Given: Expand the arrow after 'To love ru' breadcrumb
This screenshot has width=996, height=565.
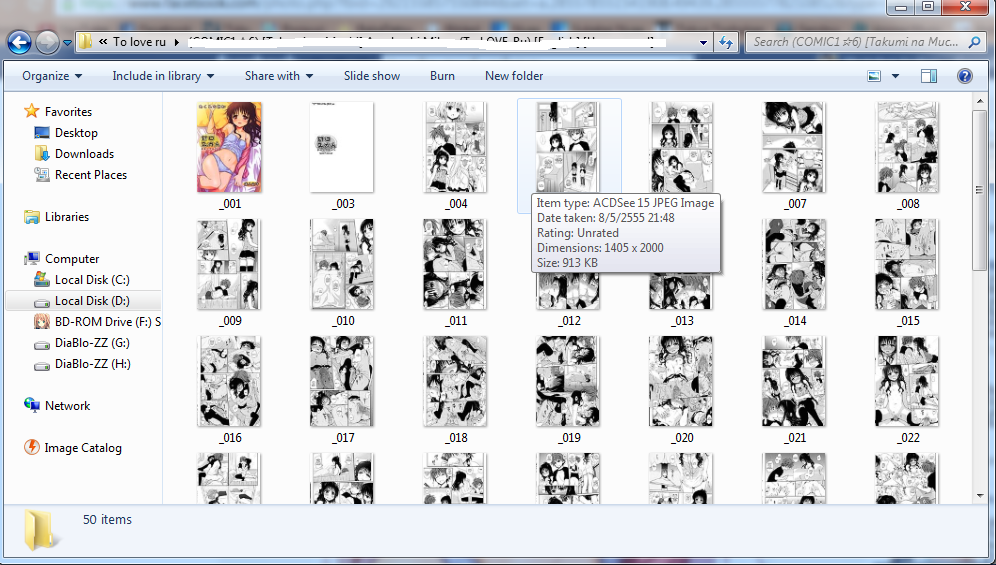Looking at the screenshot, I should tap(176, 43).
